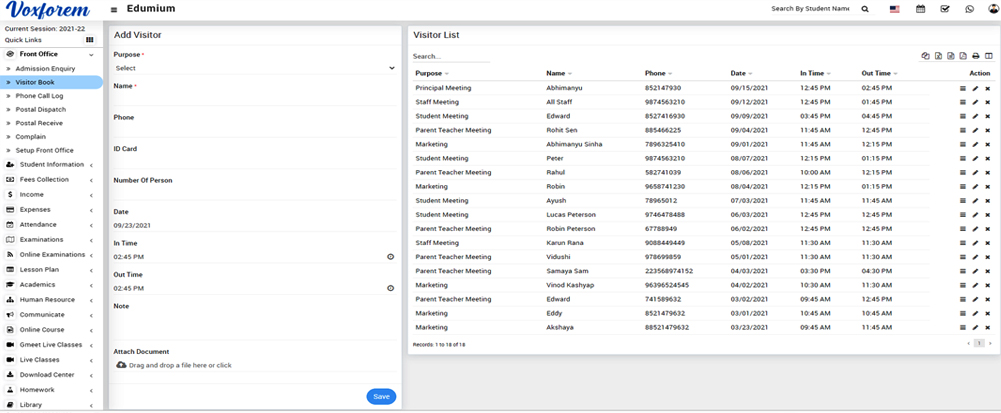This screenshot has height=413, width=1001.
Task: Click the visitor list Search field
Action: (x=450, y=57)
